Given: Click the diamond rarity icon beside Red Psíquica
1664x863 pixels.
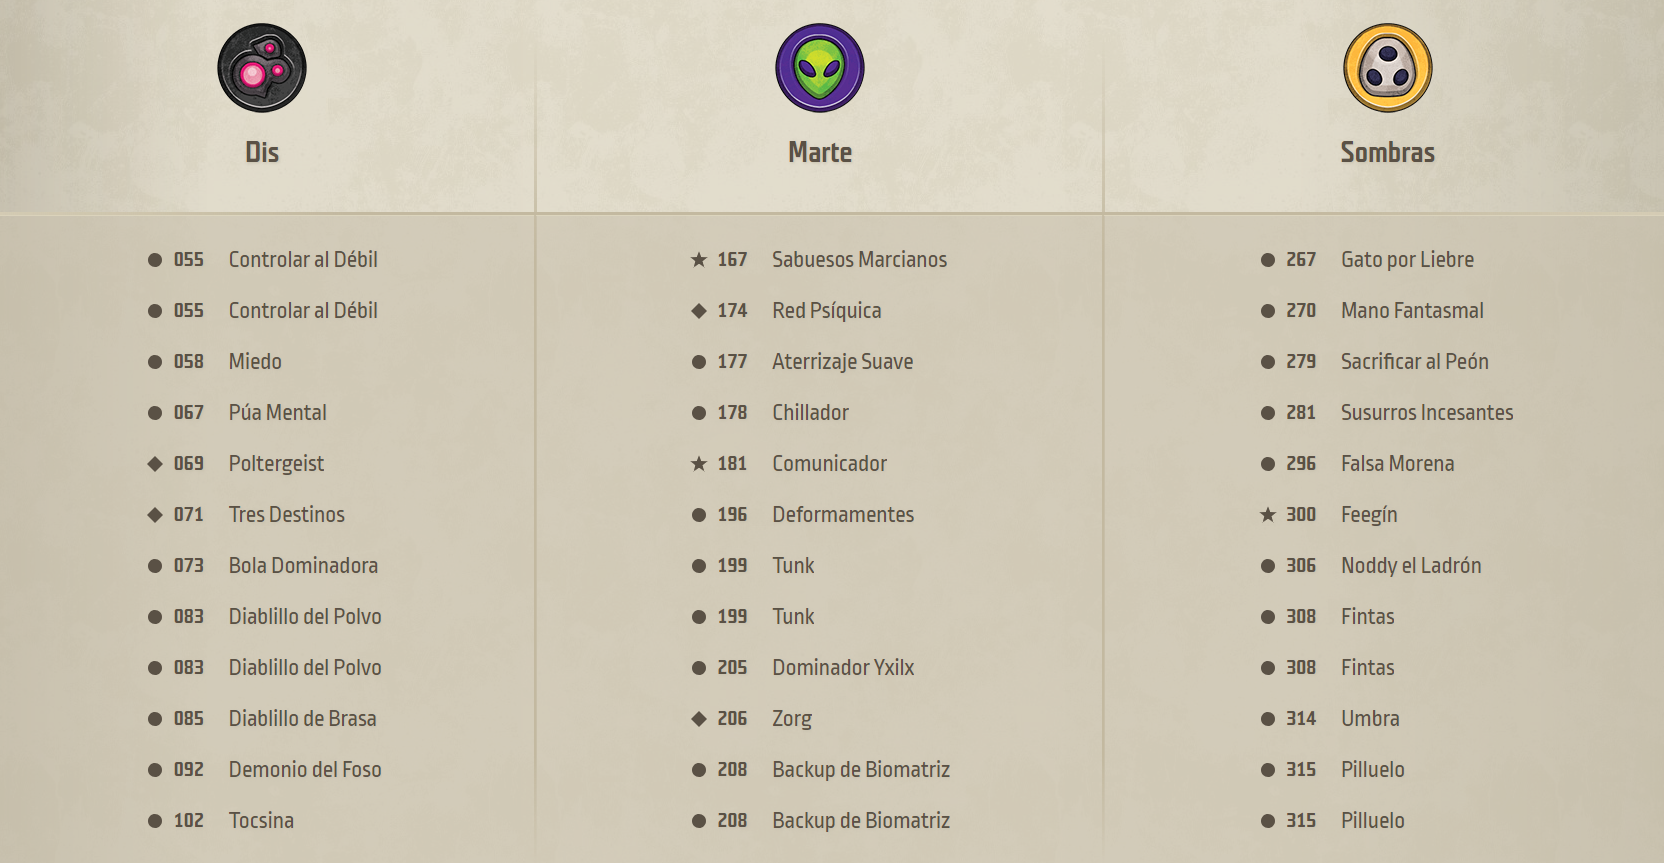Looking at the screenshot, I should [699, 311].
